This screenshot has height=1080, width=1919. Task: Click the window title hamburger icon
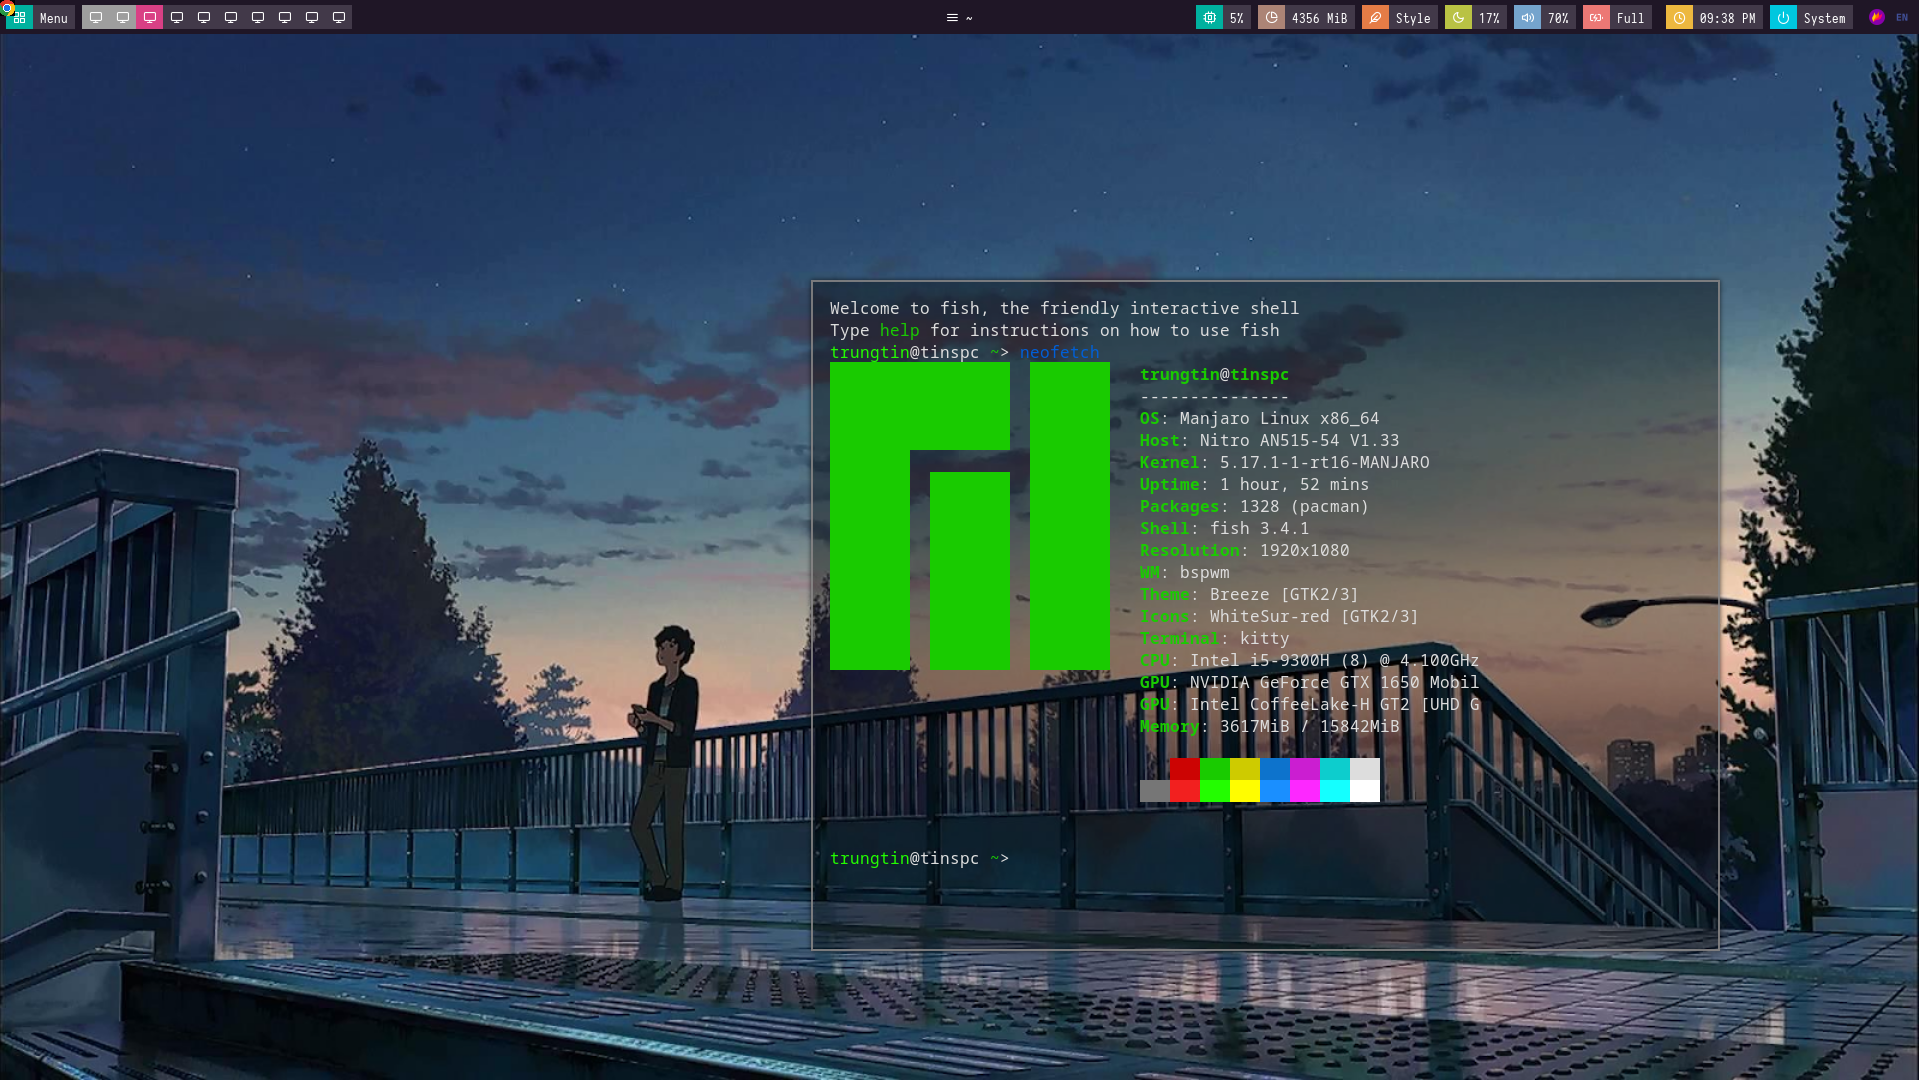tap(952, 18)
